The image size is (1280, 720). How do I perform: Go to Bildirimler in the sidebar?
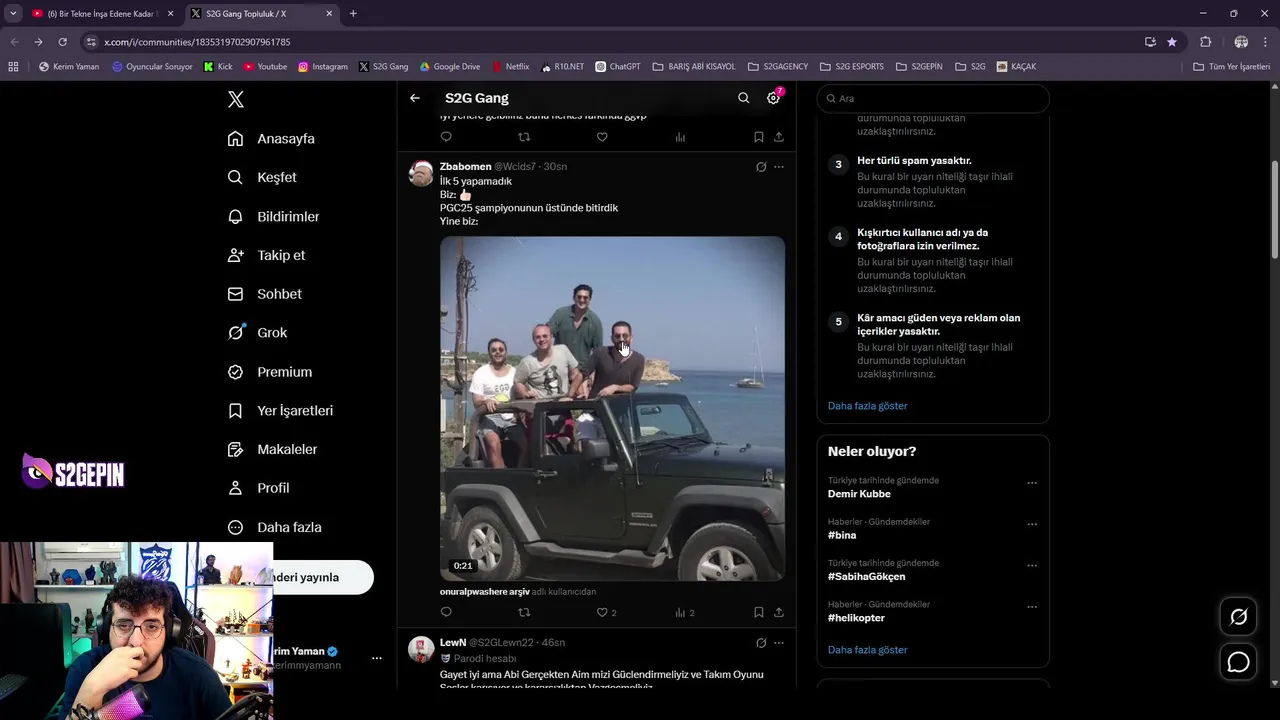click(273, 216)
